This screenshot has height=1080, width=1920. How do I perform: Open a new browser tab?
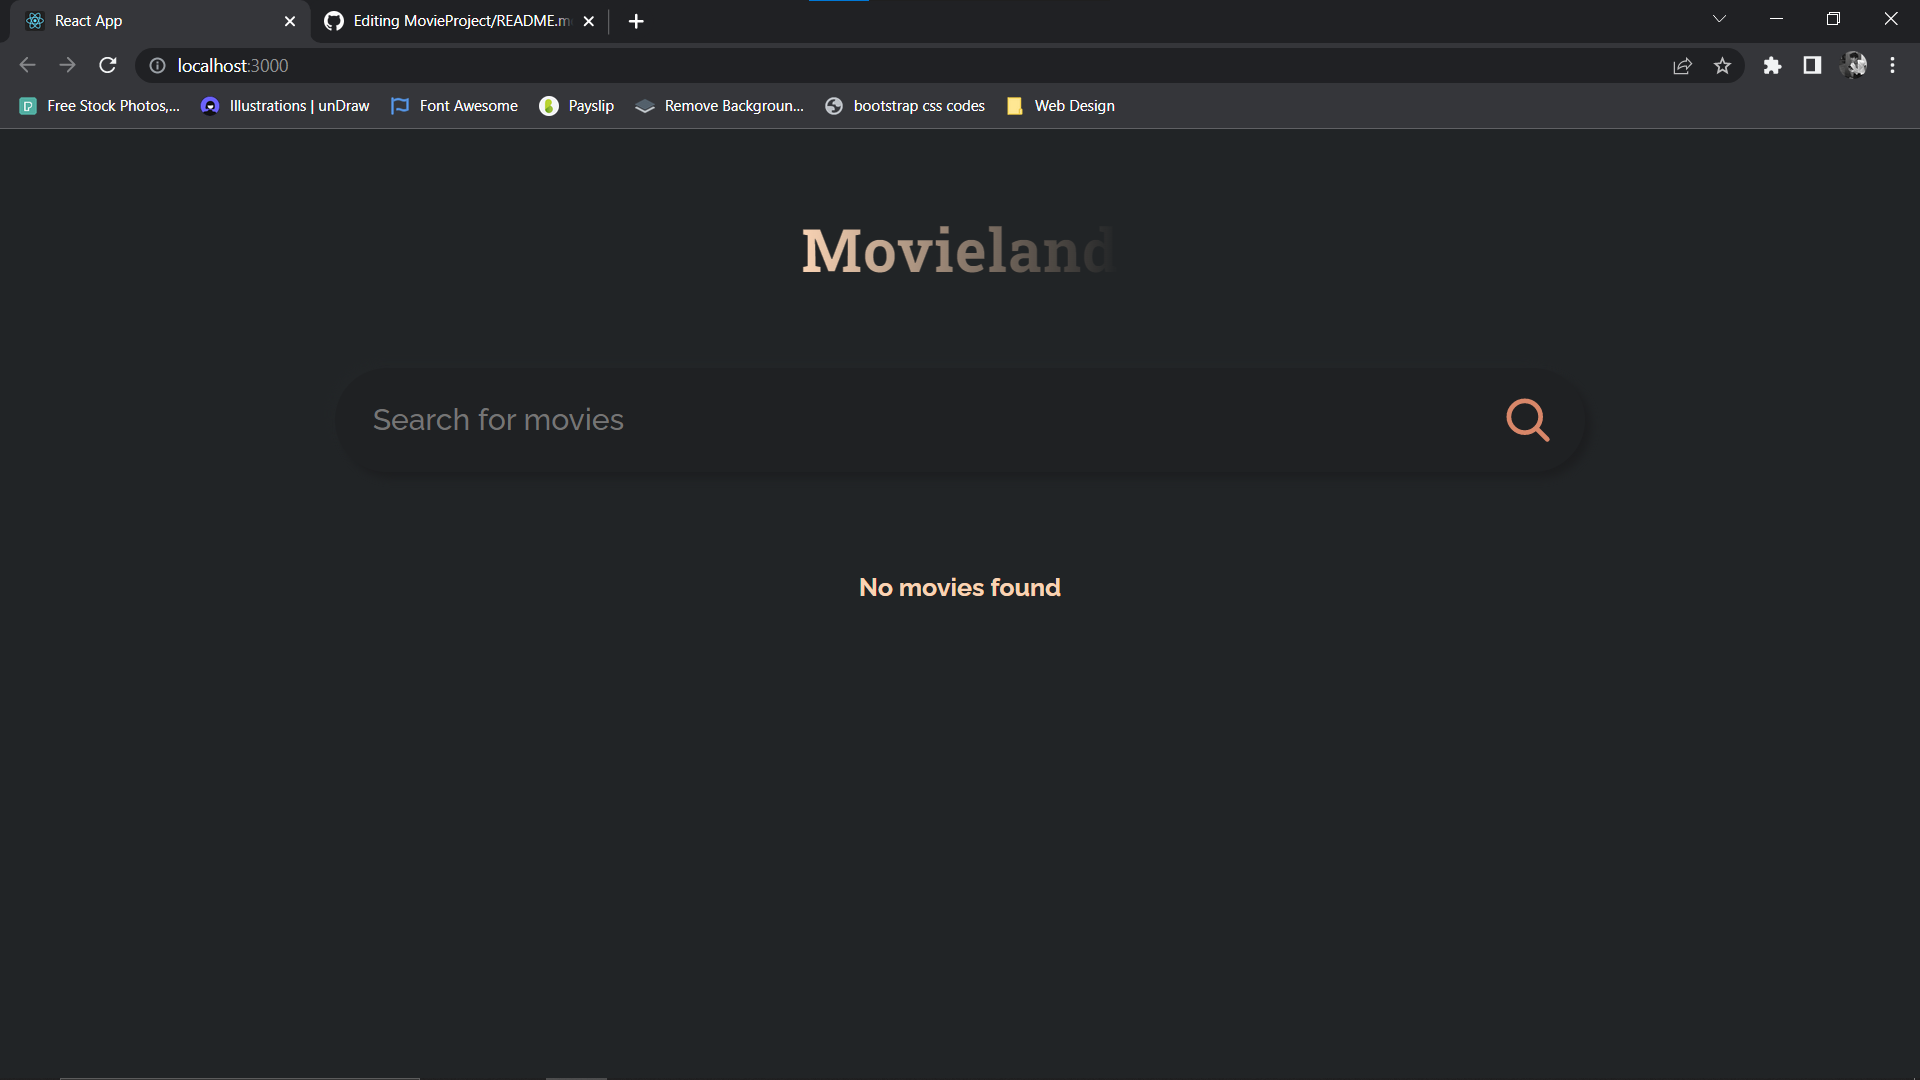click(636, 20)
